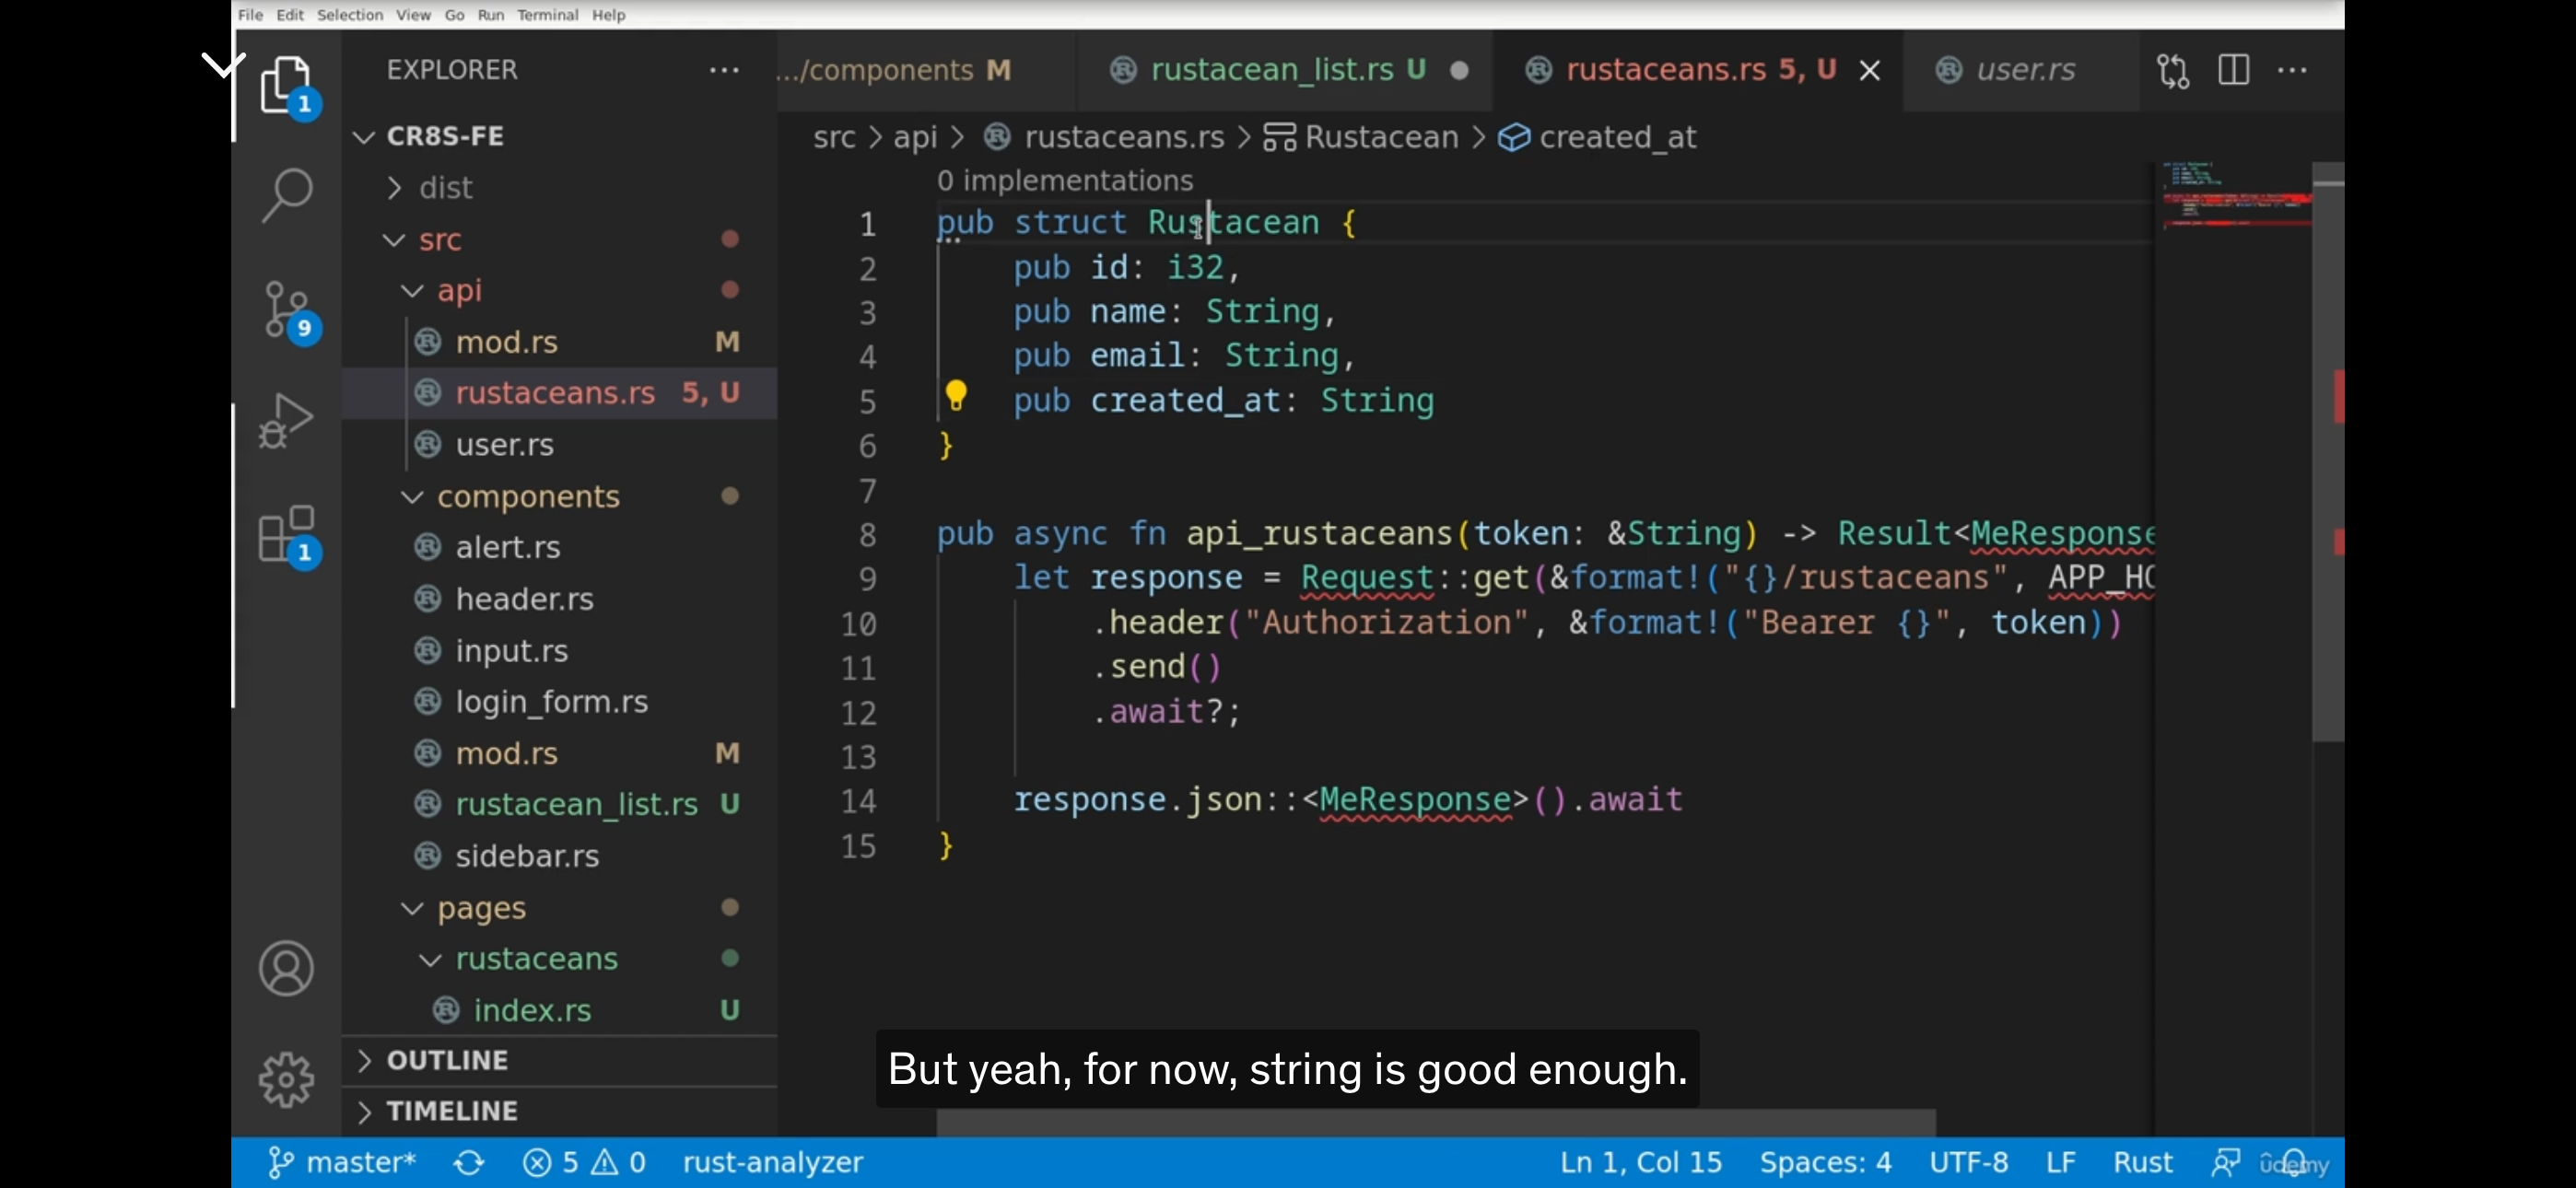Screen dimensions: 2576x1188
Task: Click the split editor right icon
Action: coord(2233,70)
